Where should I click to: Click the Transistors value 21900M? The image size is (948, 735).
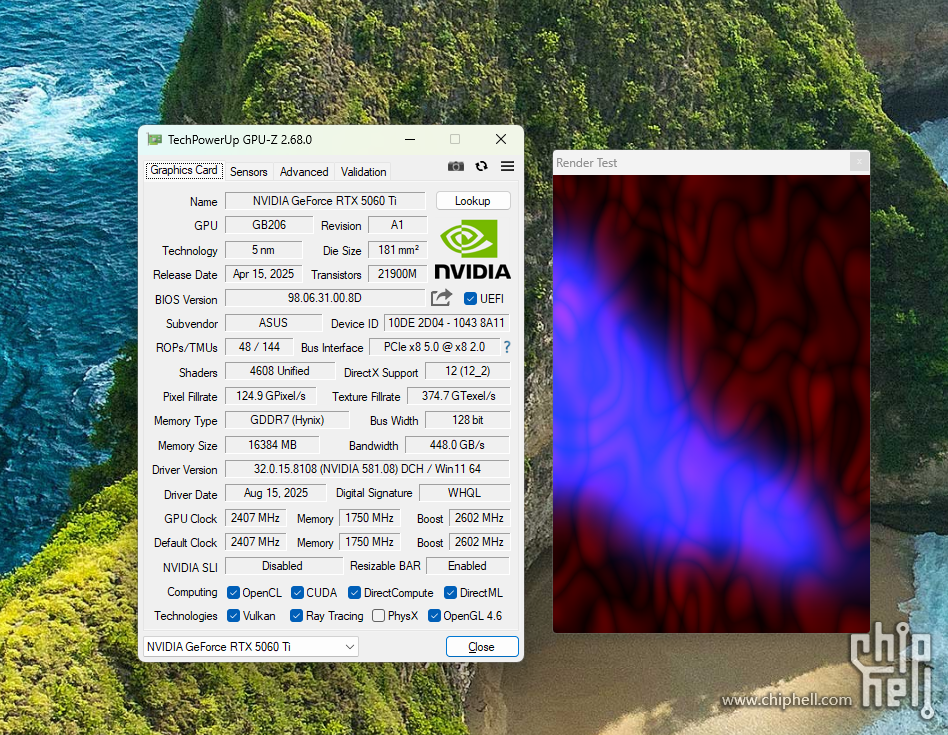pyautogui.click(x=397, y=274)
